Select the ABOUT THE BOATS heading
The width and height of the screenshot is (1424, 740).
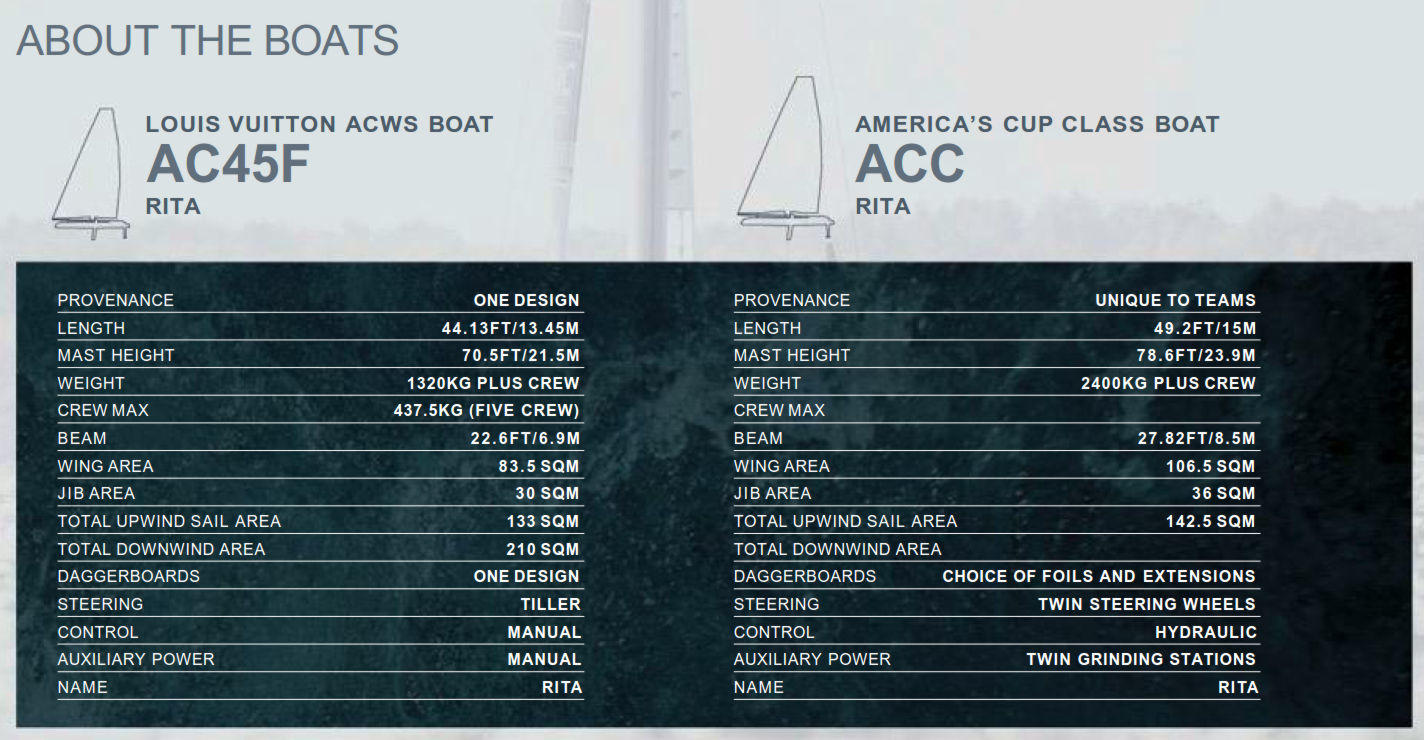coord(208,40)
